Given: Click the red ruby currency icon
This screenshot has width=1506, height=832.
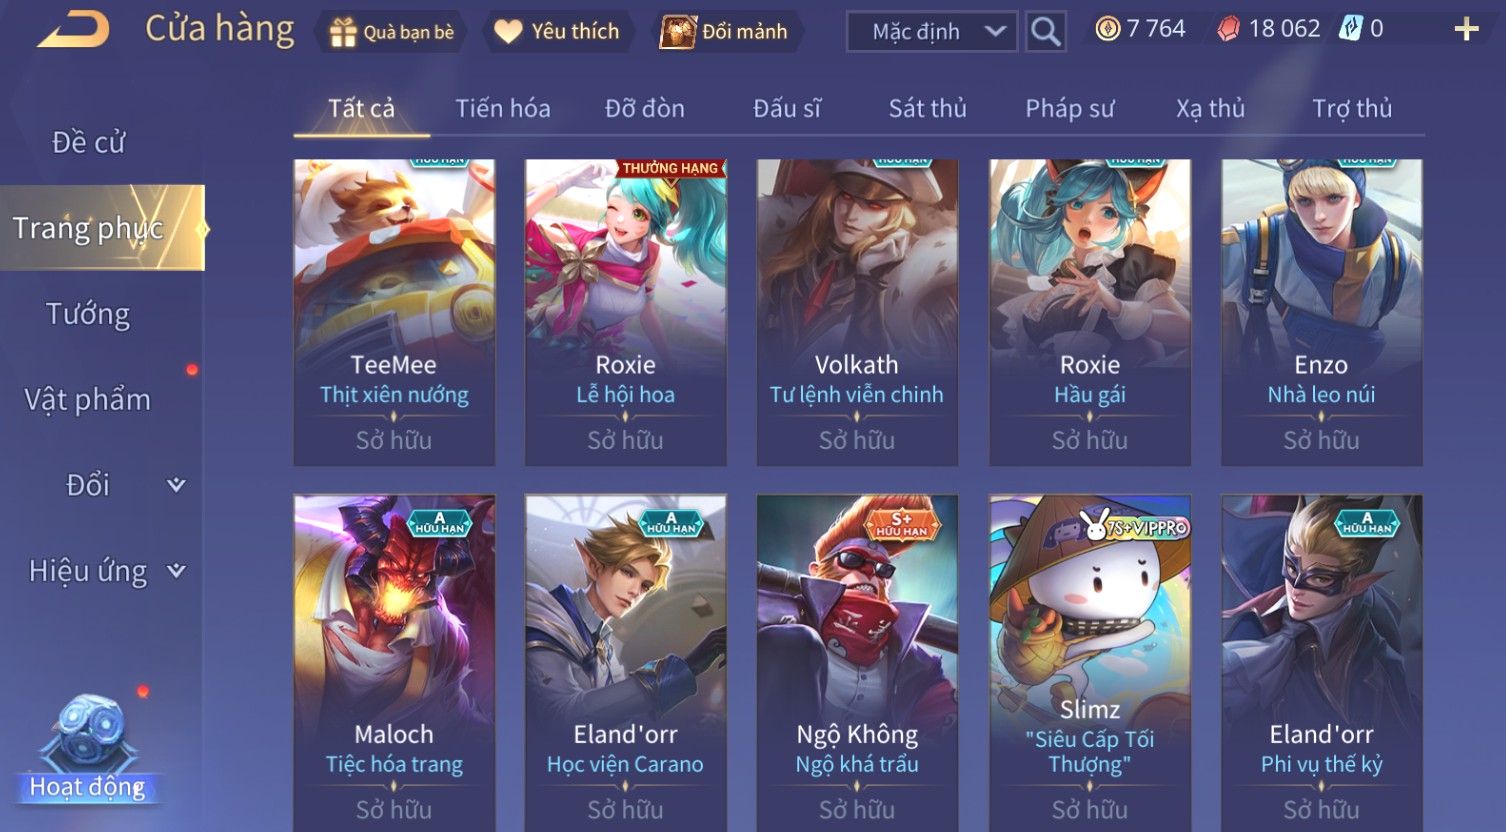Looking at the screenshot, I should click(x=1228, y=29).
